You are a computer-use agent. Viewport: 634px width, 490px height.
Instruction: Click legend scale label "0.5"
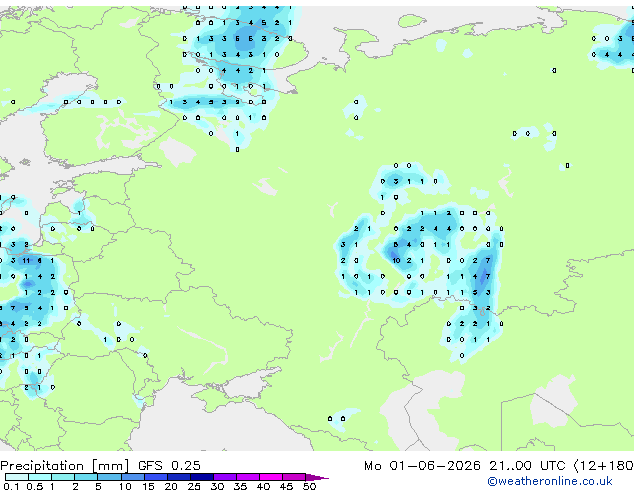35,486
